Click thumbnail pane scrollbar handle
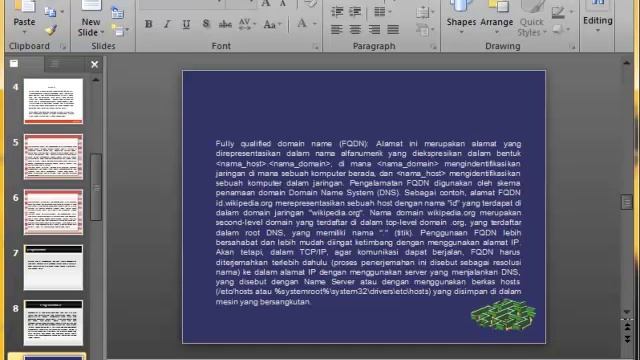The image size is (640, 360). pyautogui.click(x=96, y=187)
